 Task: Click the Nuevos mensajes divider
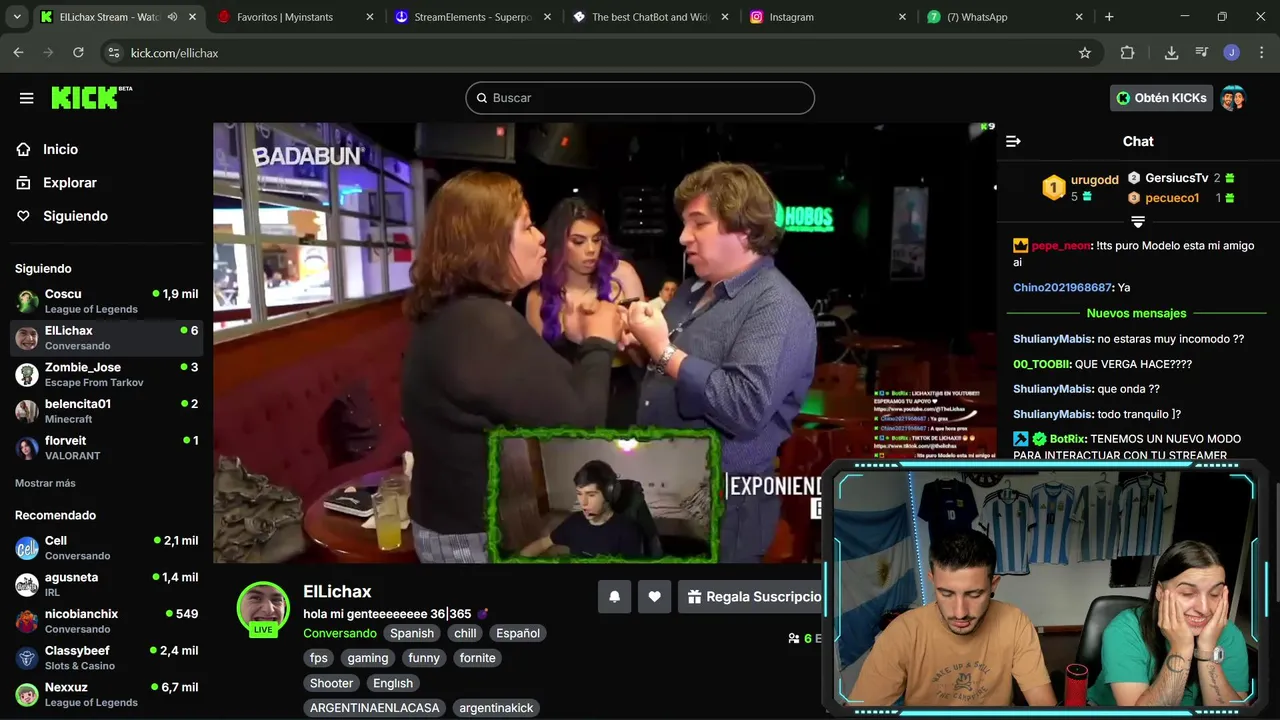pos(1137,313)
